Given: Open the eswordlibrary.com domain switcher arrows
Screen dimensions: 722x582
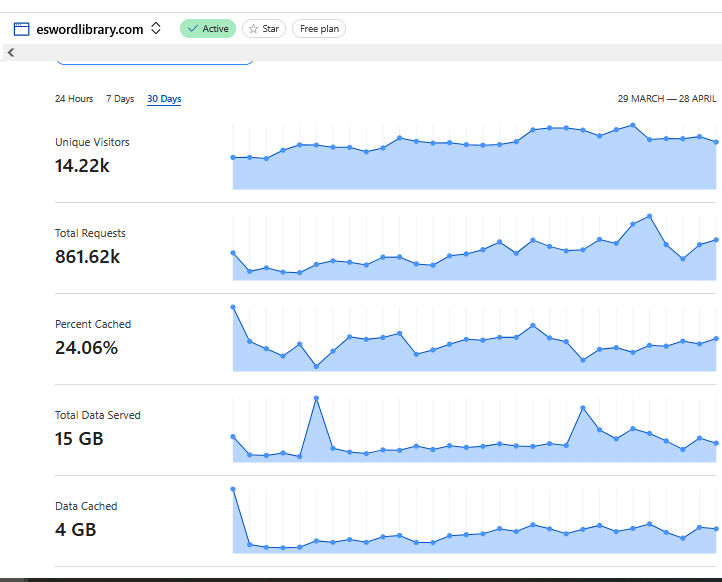Looking at the screenshot, I should (156, 29).
